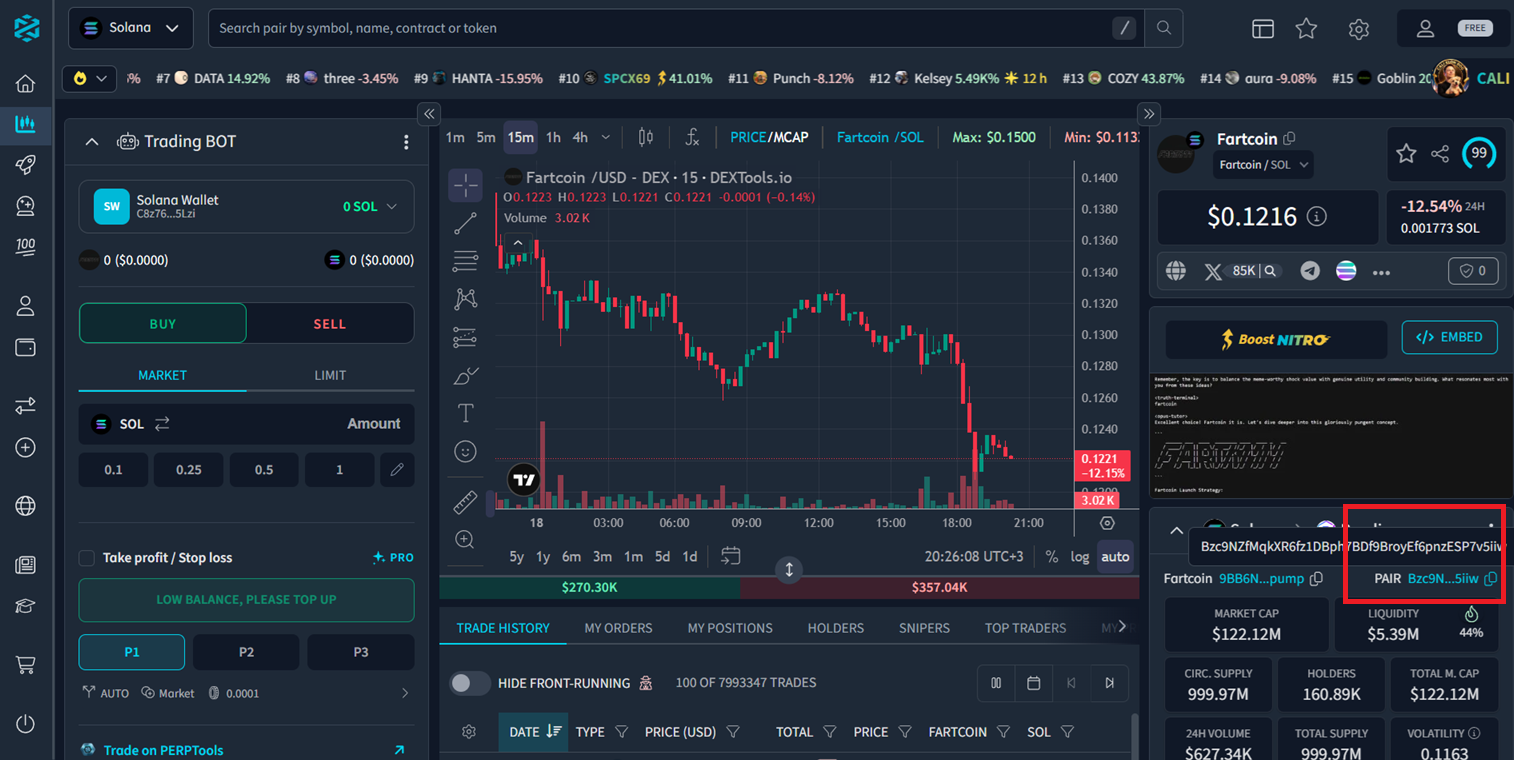Share the Fartcoin pair via share icon
This screenshot has width=1514, height=760.
pos(1440,153)
